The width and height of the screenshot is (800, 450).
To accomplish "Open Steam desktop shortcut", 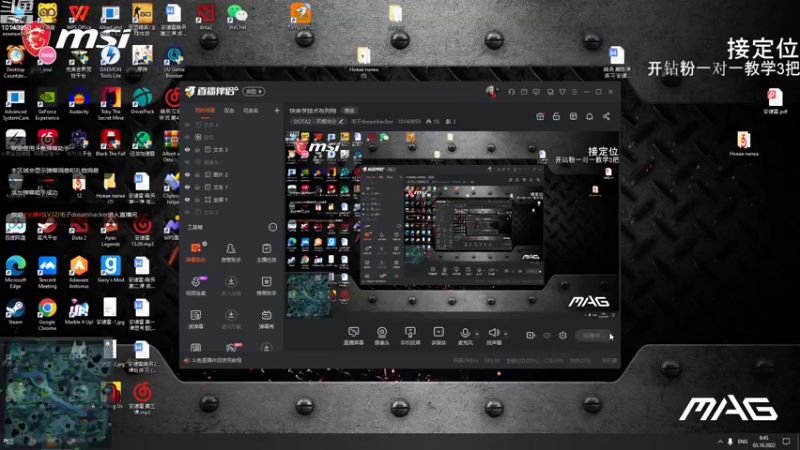I will point(15,312).
